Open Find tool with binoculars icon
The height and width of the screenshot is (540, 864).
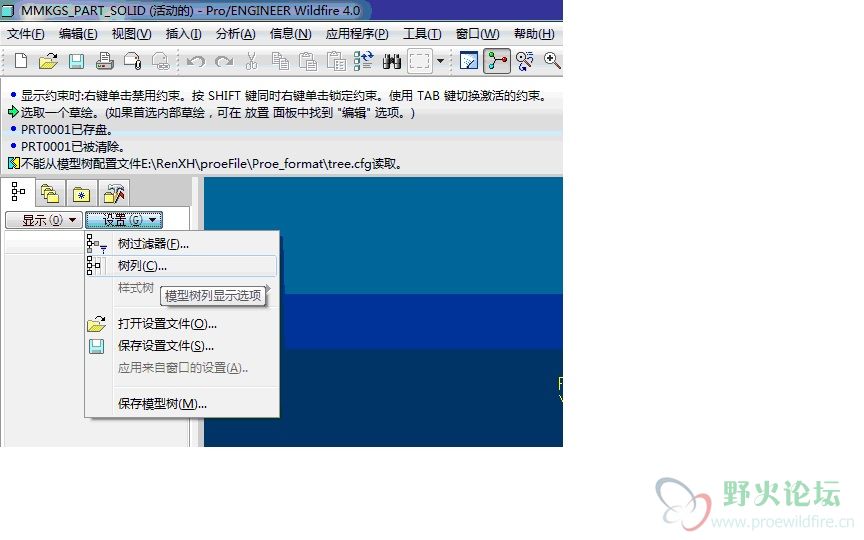point(392,61)
